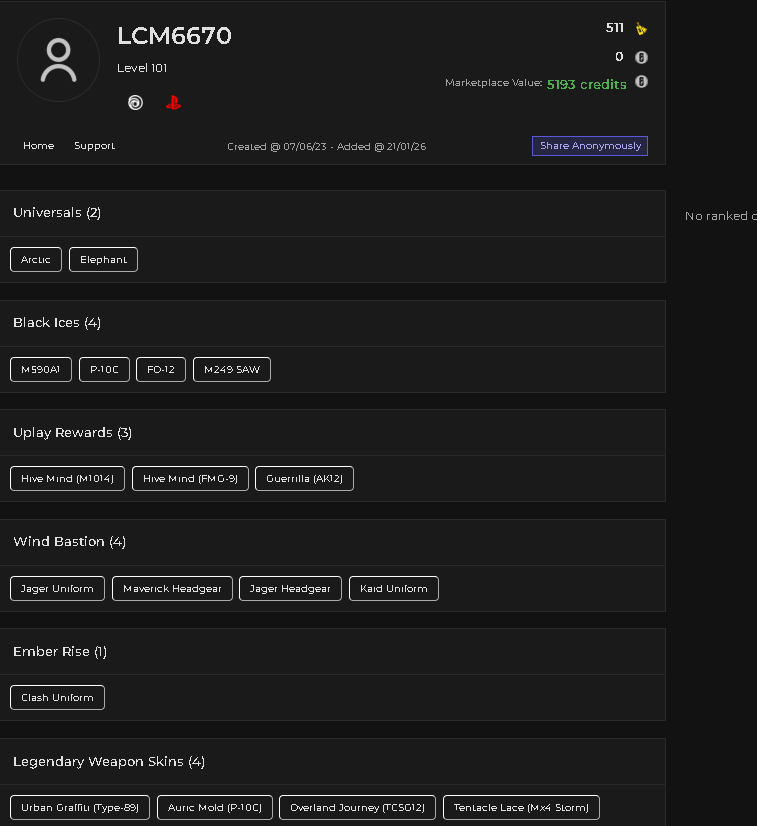Viewport: 757px width, 826px height.
Task: Click the red PlayStation icon
Action: click(x=173, y=102)
